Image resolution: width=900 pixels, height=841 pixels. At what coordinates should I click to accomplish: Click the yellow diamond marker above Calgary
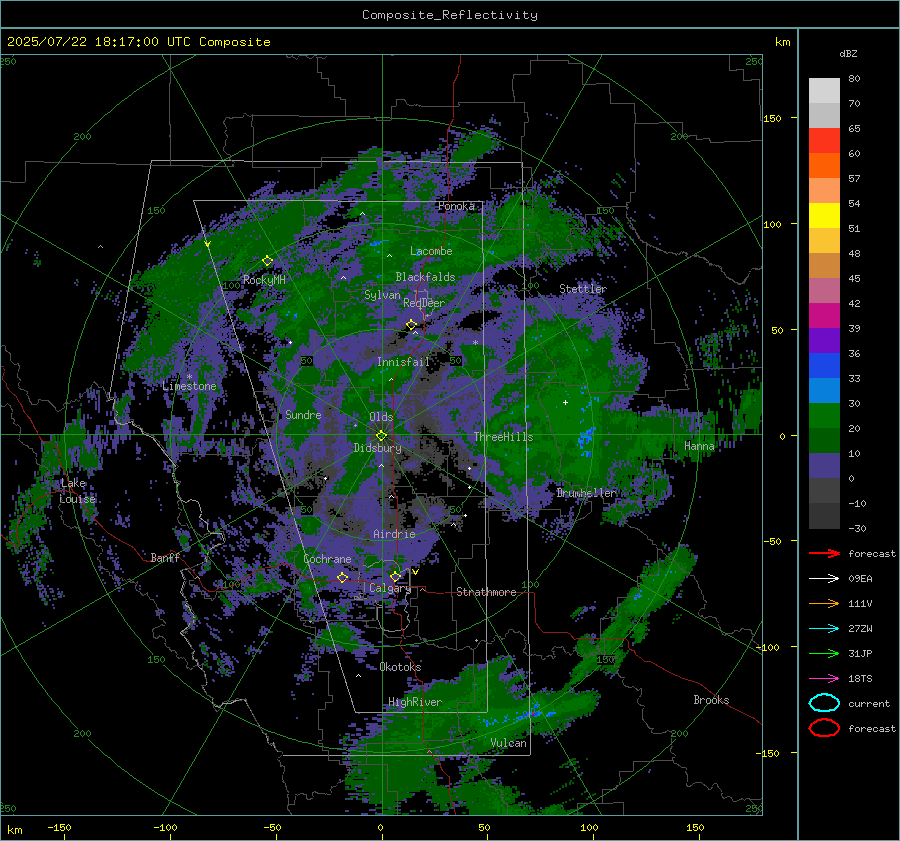pos(395,576)
